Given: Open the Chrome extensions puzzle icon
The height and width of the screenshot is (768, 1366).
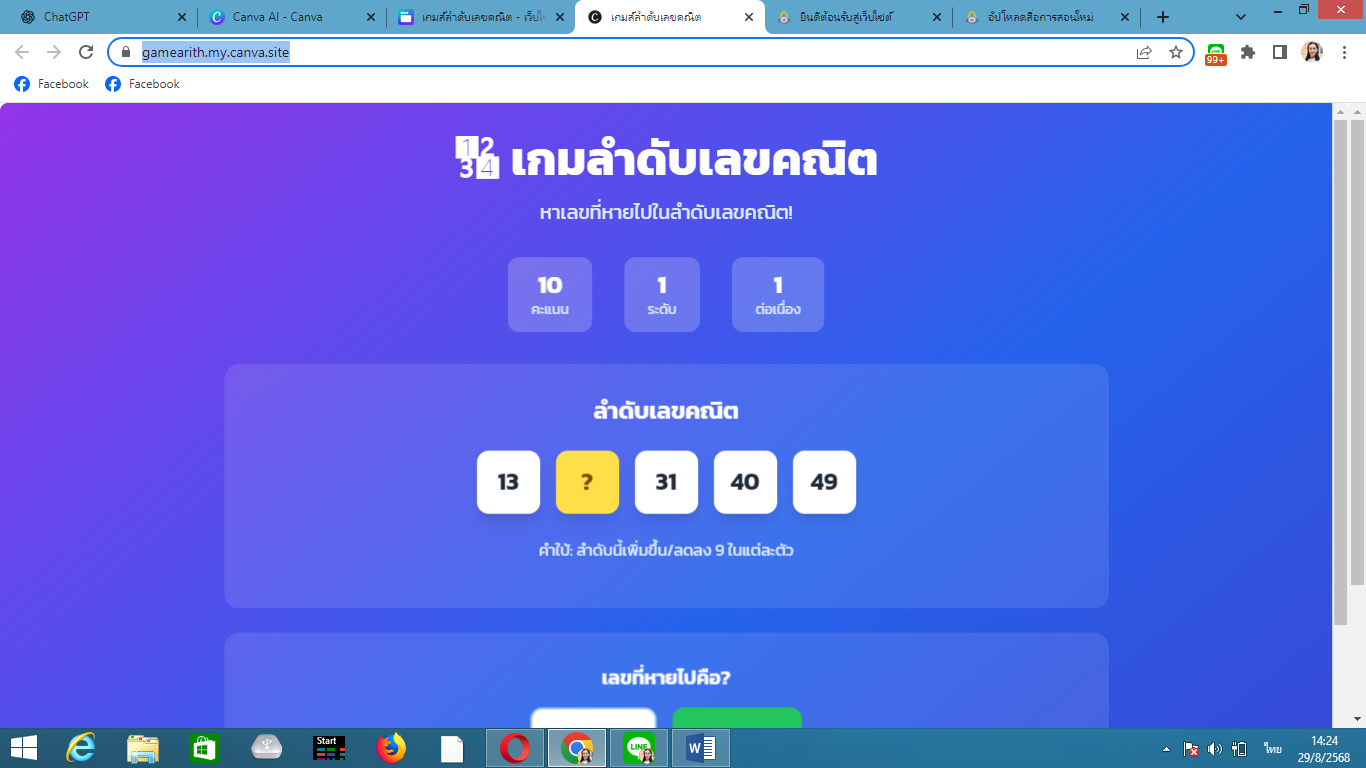Looking at the screenshot, I should [x=1248, y=50].
